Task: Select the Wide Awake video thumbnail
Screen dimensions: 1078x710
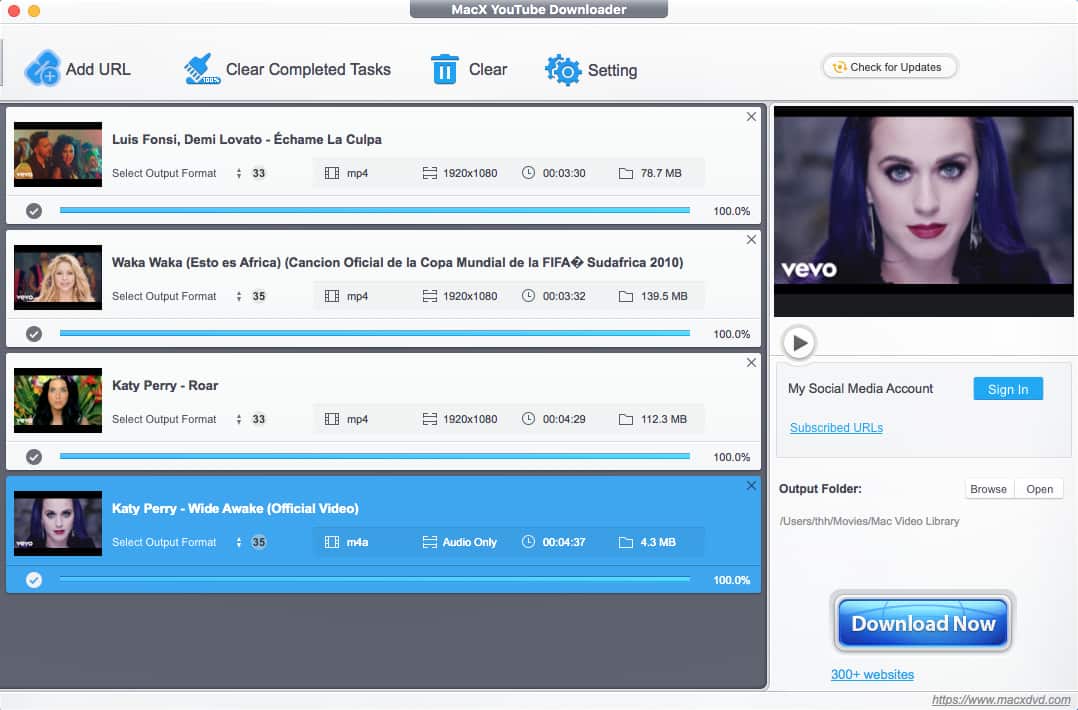Action: [57, 523]
